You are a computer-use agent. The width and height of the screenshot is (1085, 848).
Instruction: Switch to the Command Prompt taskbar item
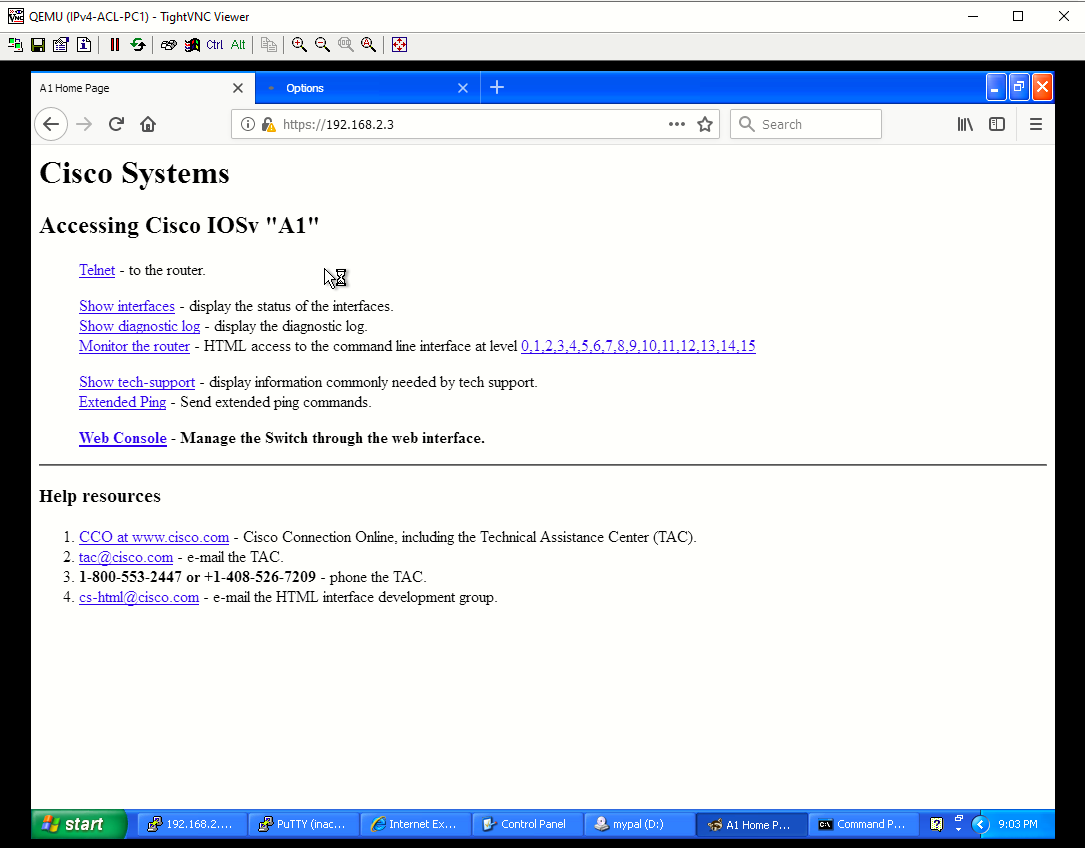pos(863,824)
